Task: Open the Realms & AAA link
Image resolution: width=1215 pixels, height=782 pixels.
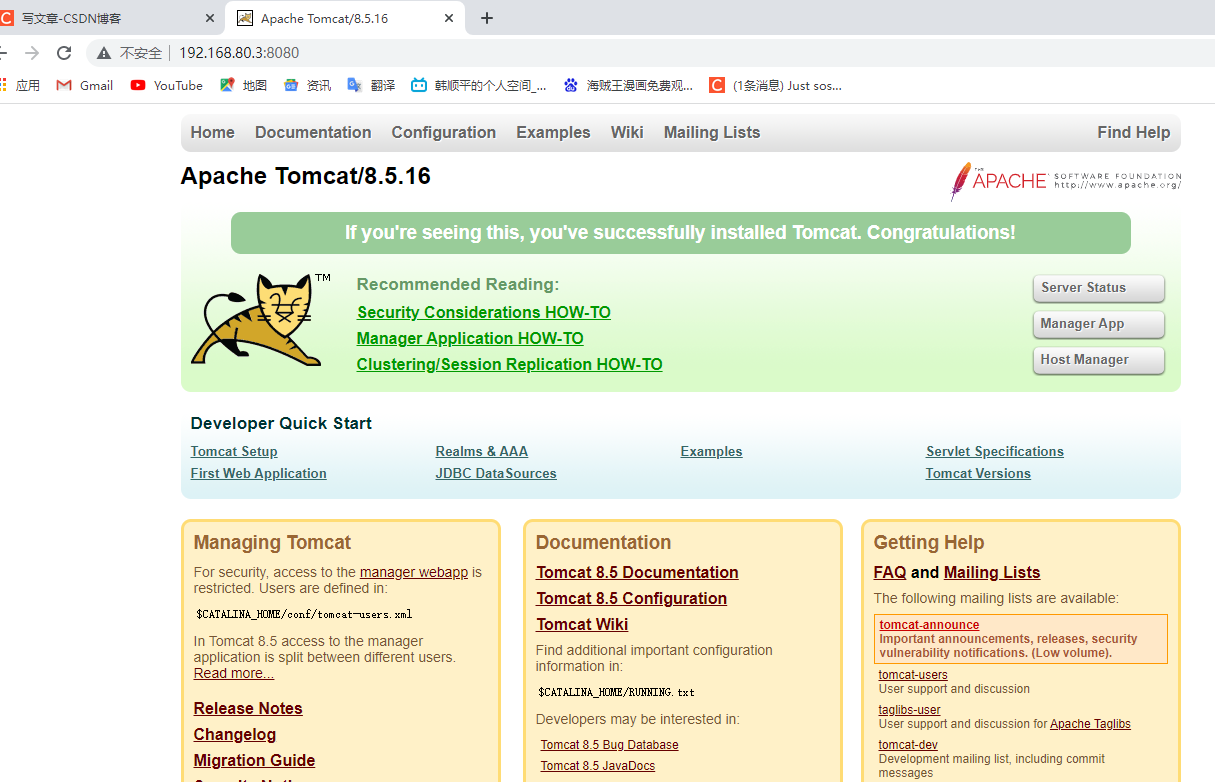Action: pos(482,451)
